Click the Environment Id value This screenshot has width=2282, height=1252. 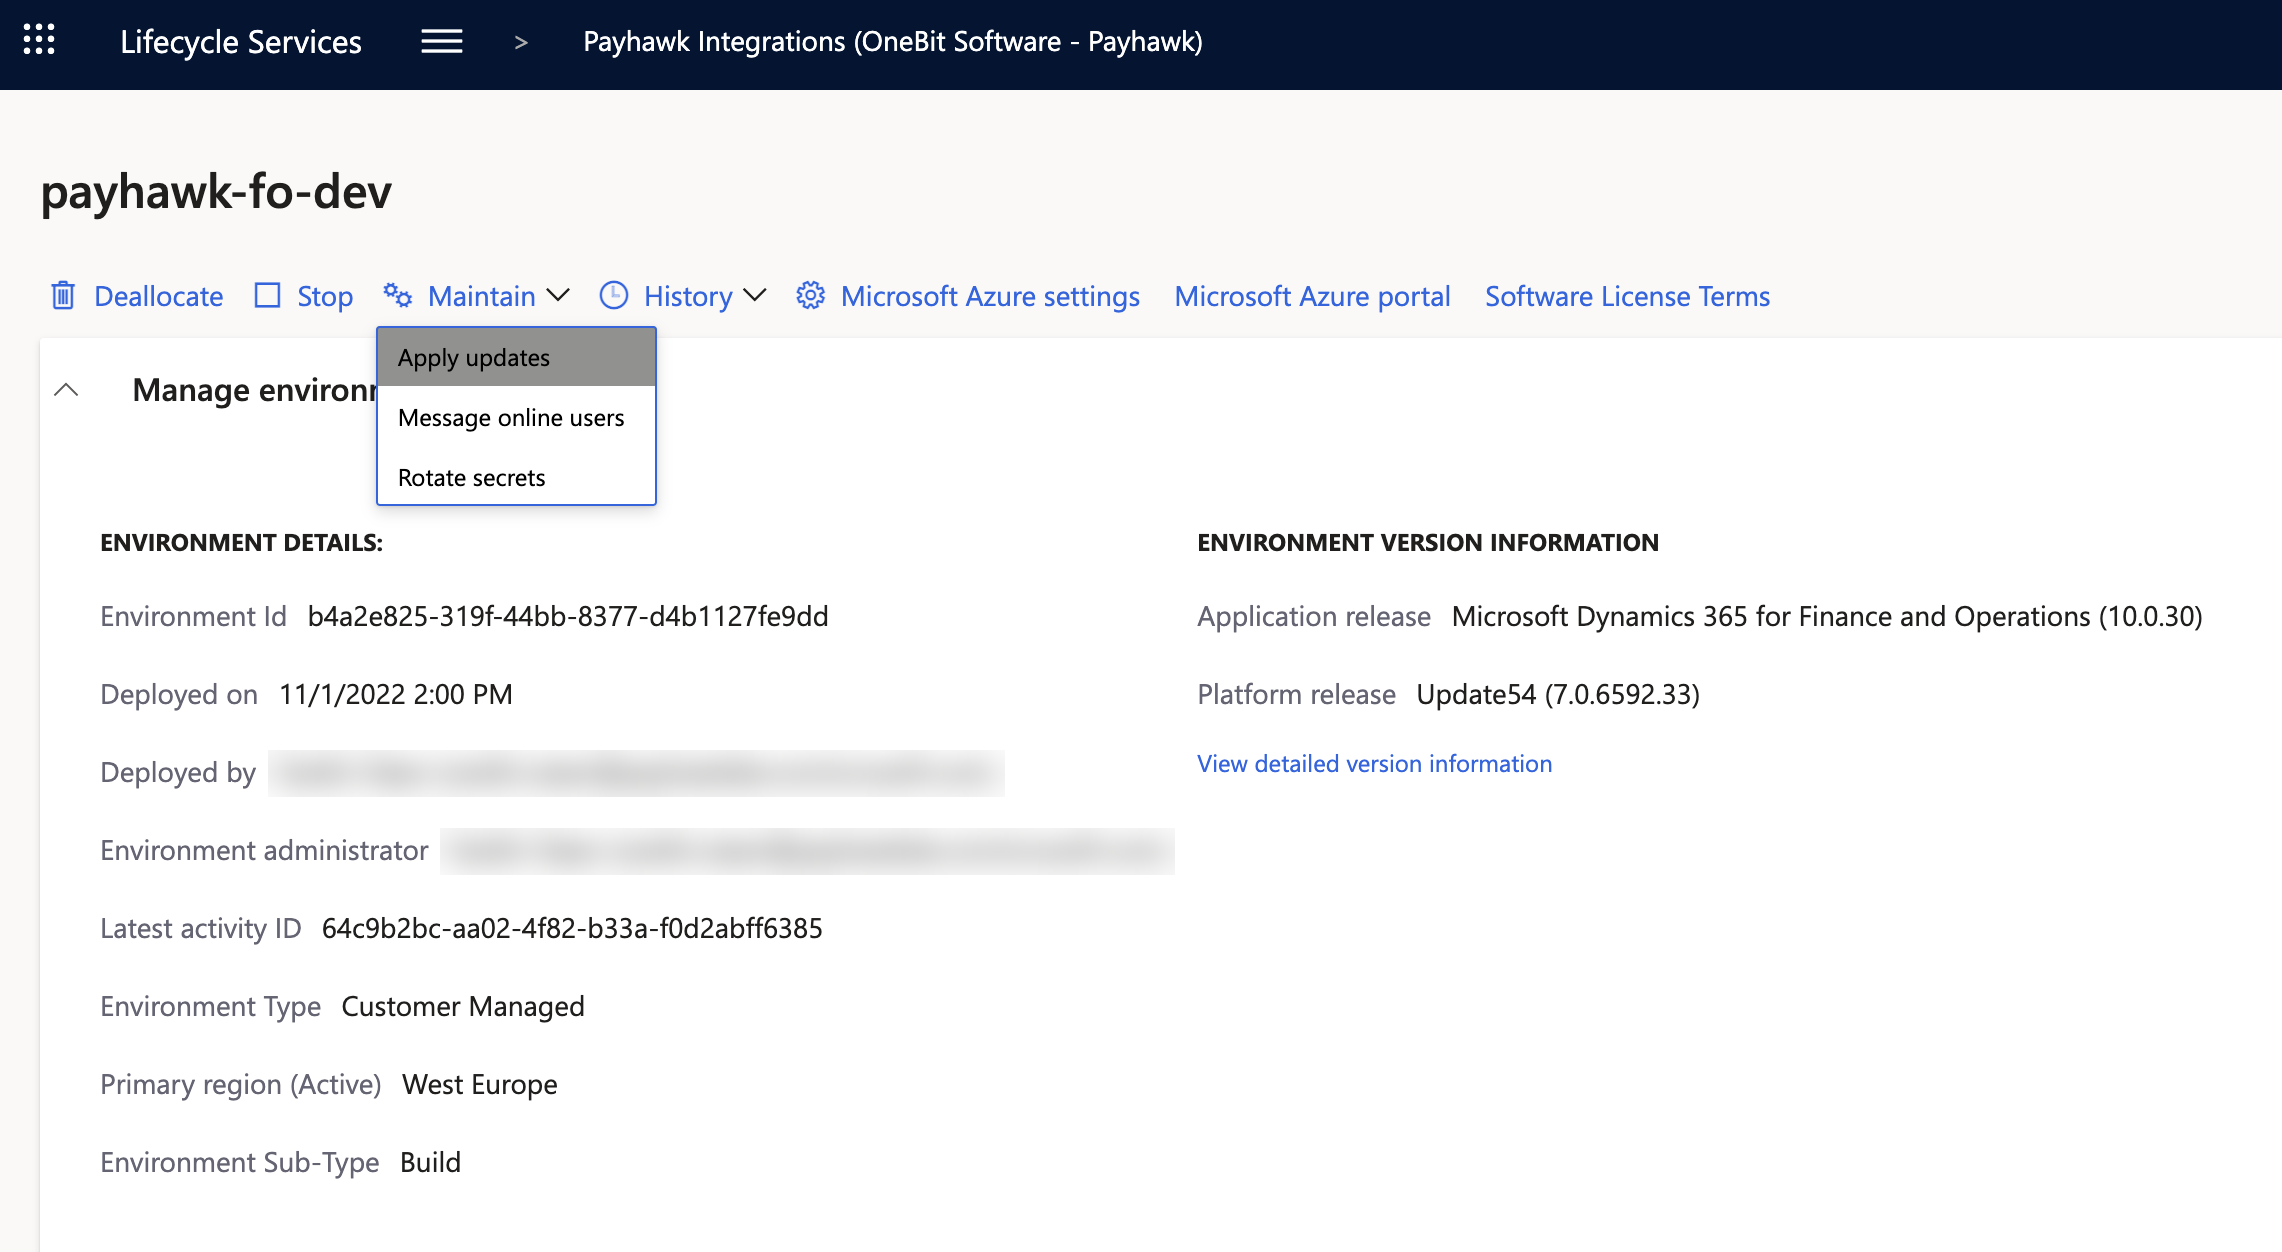tap(568, 617)
